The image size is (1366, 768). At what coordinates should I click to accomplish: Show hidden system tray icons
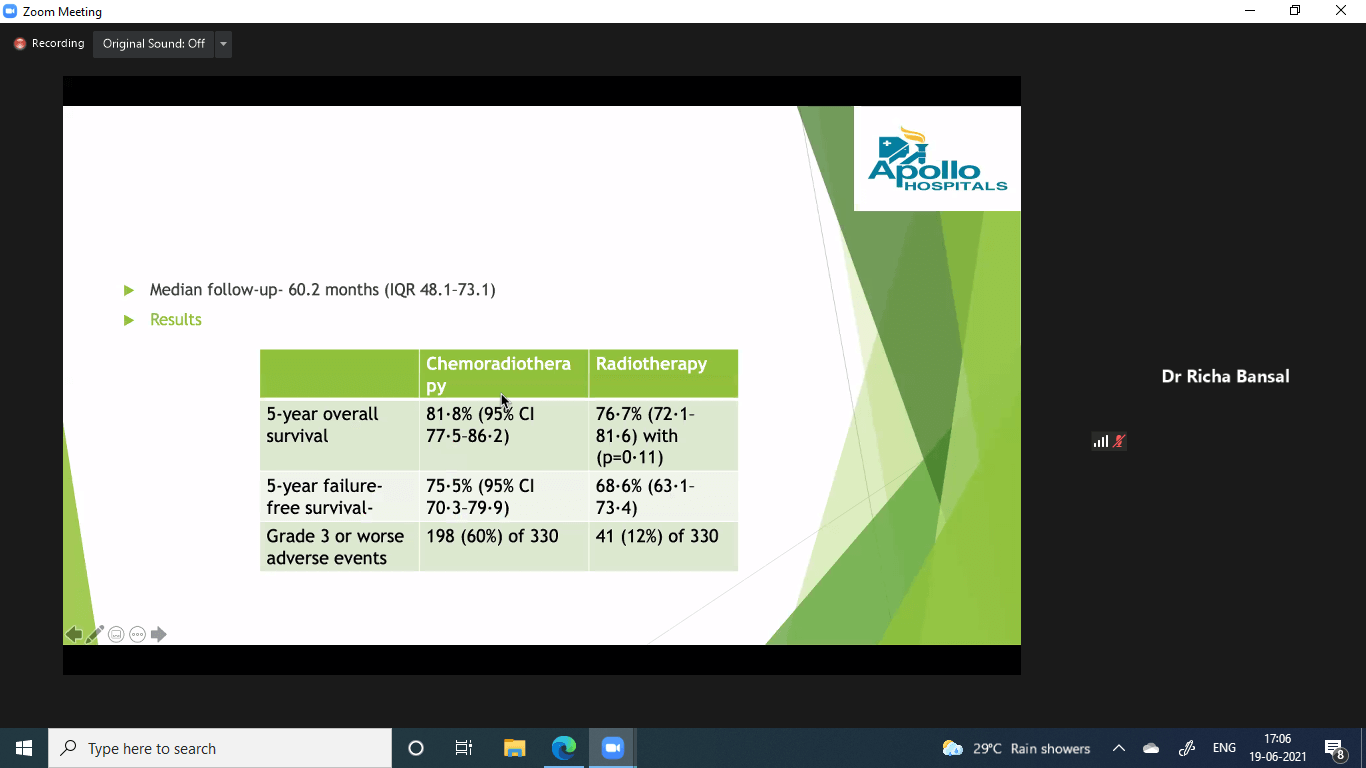pos(1119,748)
